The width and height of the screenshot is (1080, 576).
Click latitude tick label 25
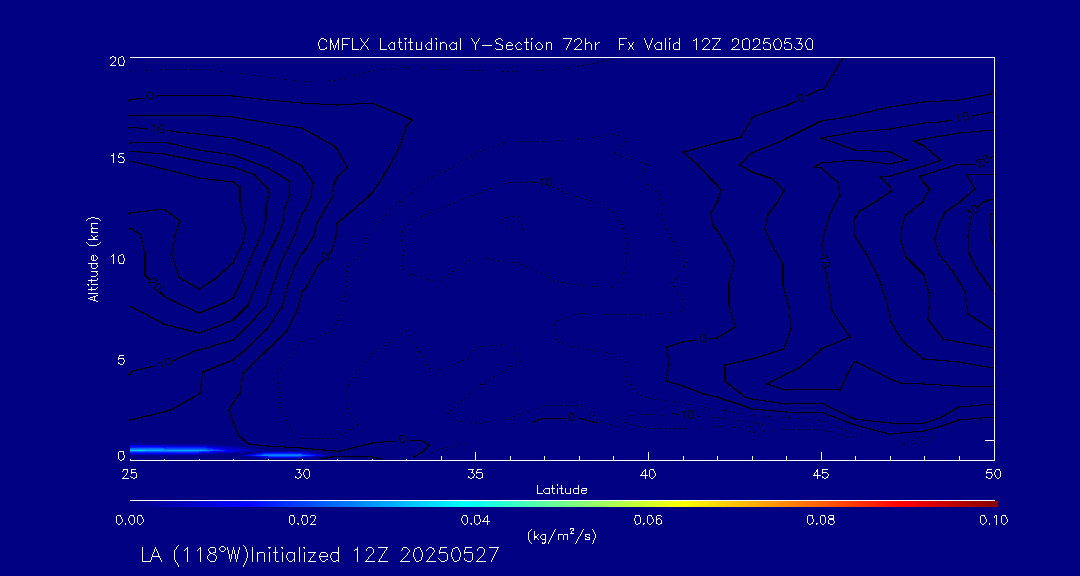pyautogui.click(x=129, y=474)
